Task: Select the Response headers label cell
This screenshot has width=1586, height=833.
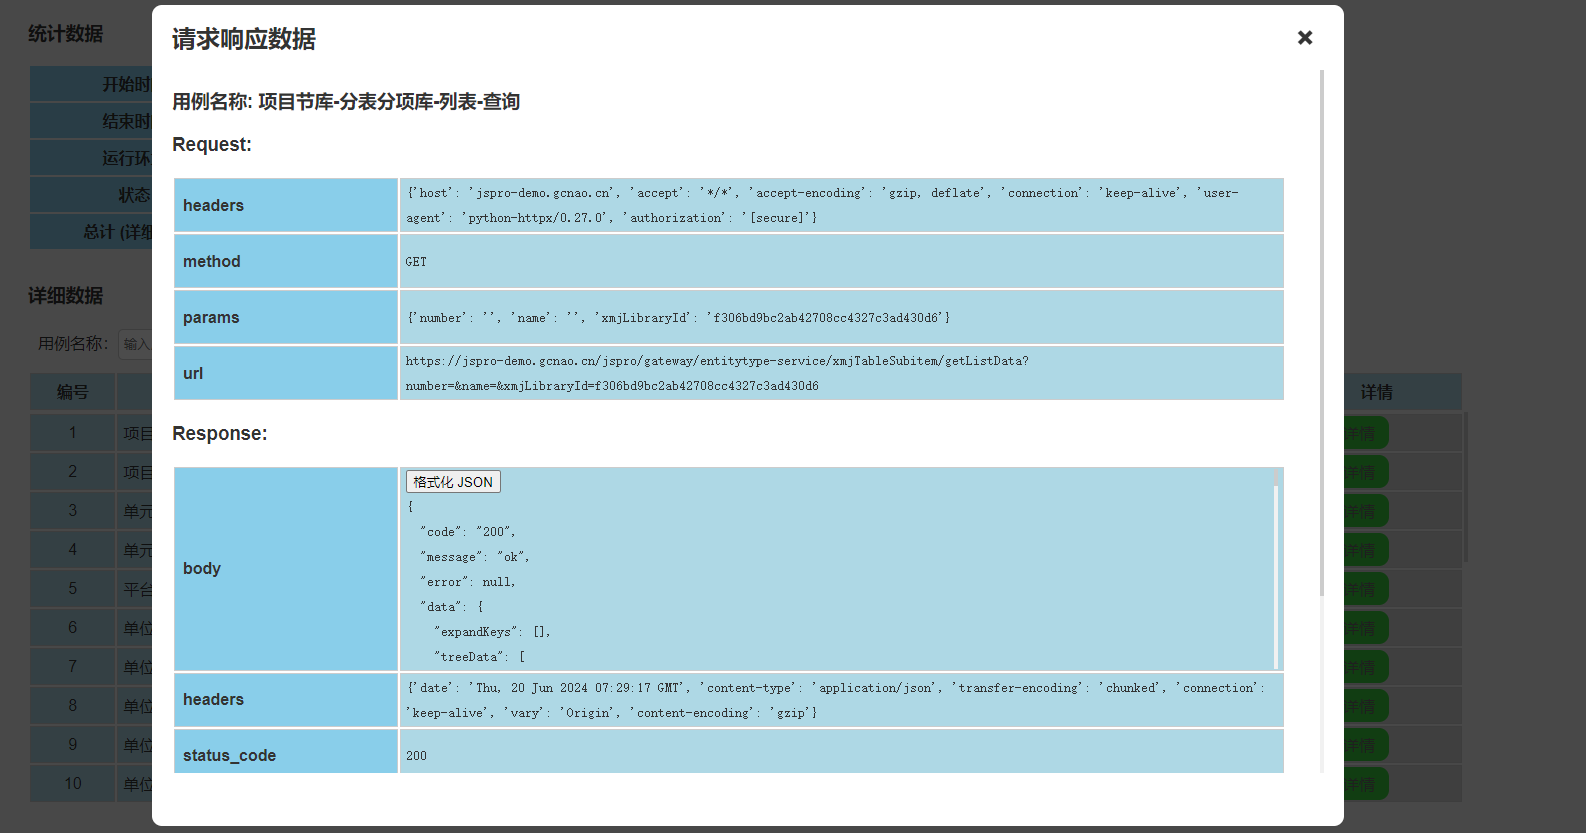Action: pyautogui.click(x=286, y=699)
